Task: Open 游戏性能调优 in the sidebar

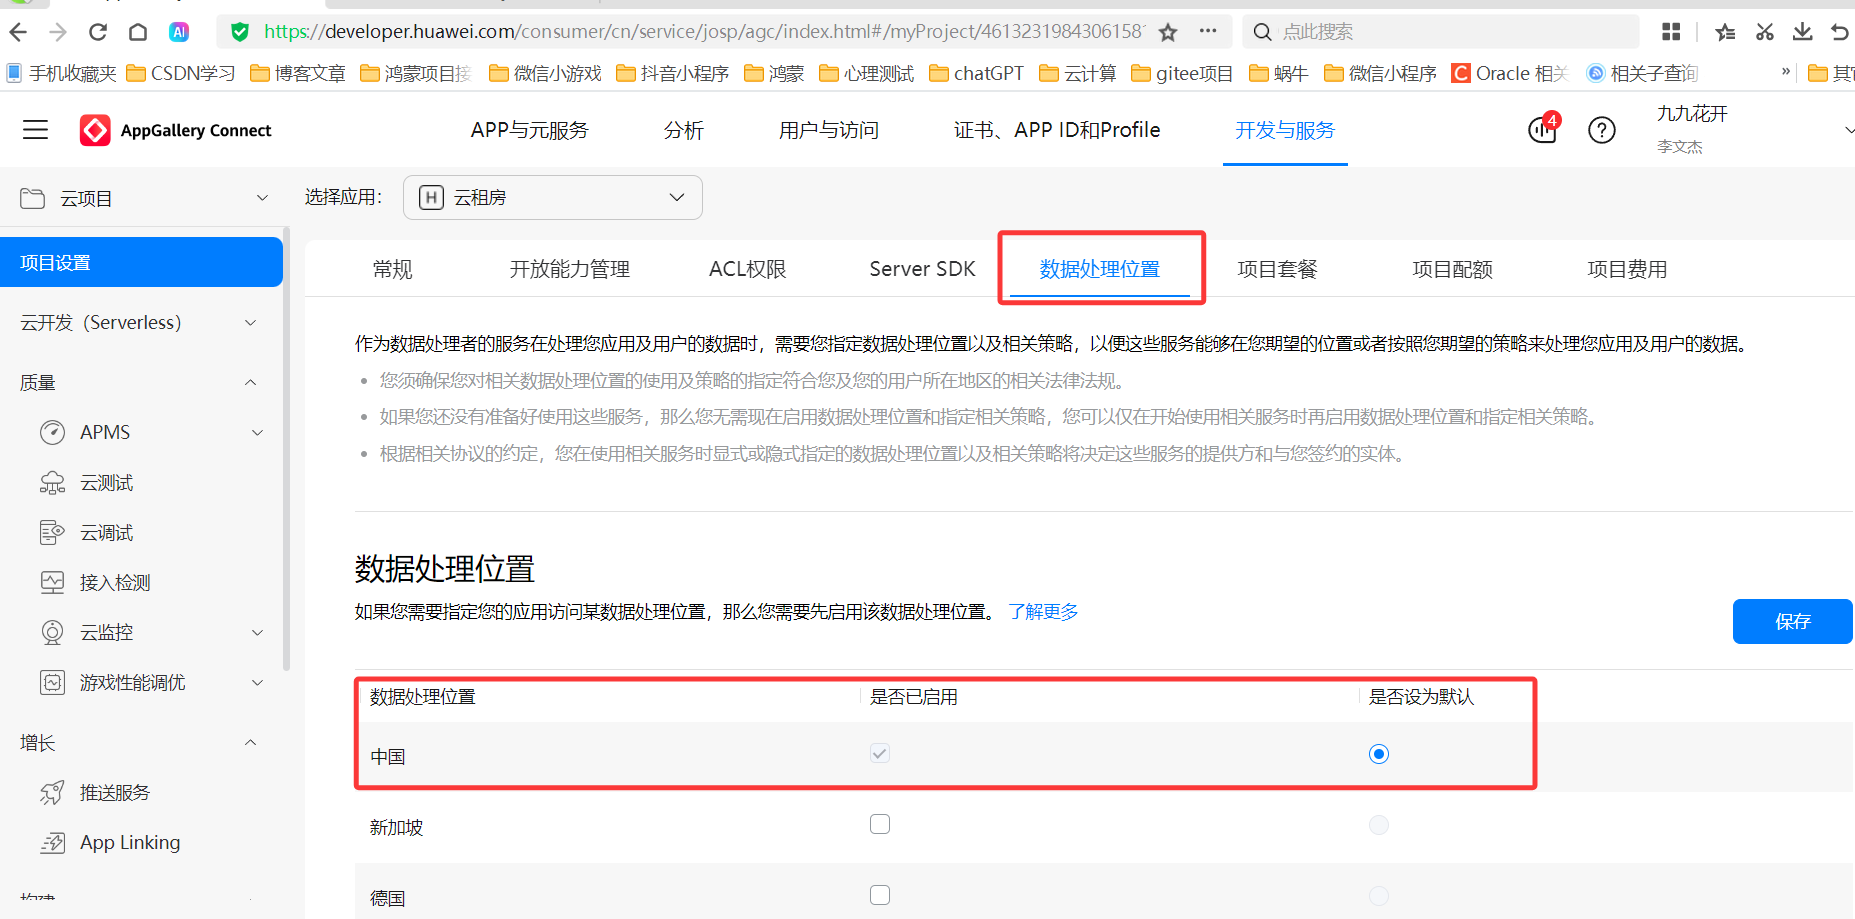Action: (x=133, y=683)
